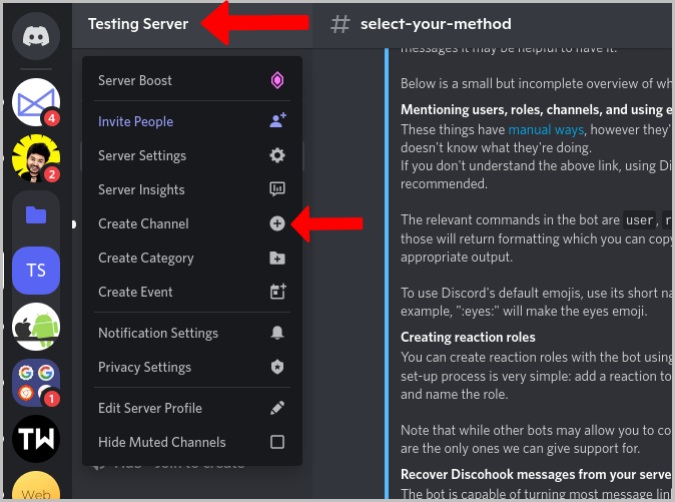Click the hash icon beside select-your-method

coord(340,24)
